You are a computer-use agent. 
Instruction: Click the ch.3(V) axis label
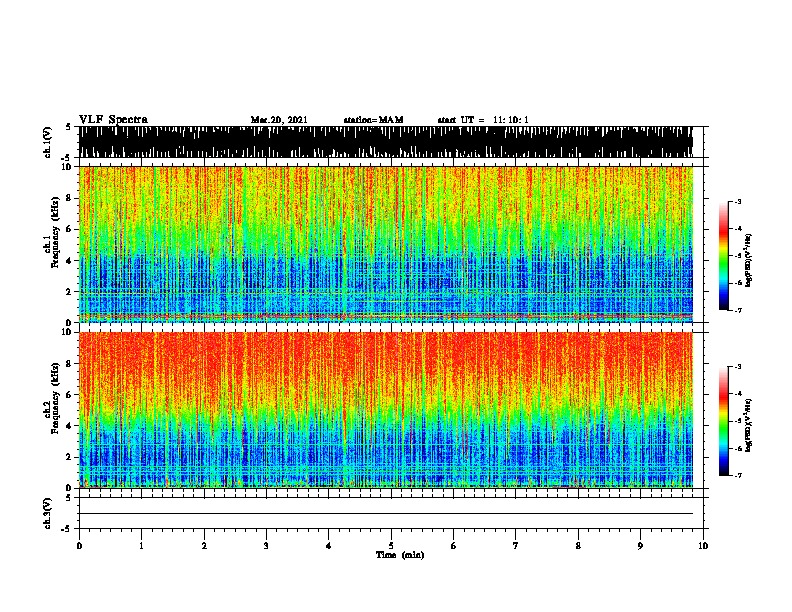[47, 513]
